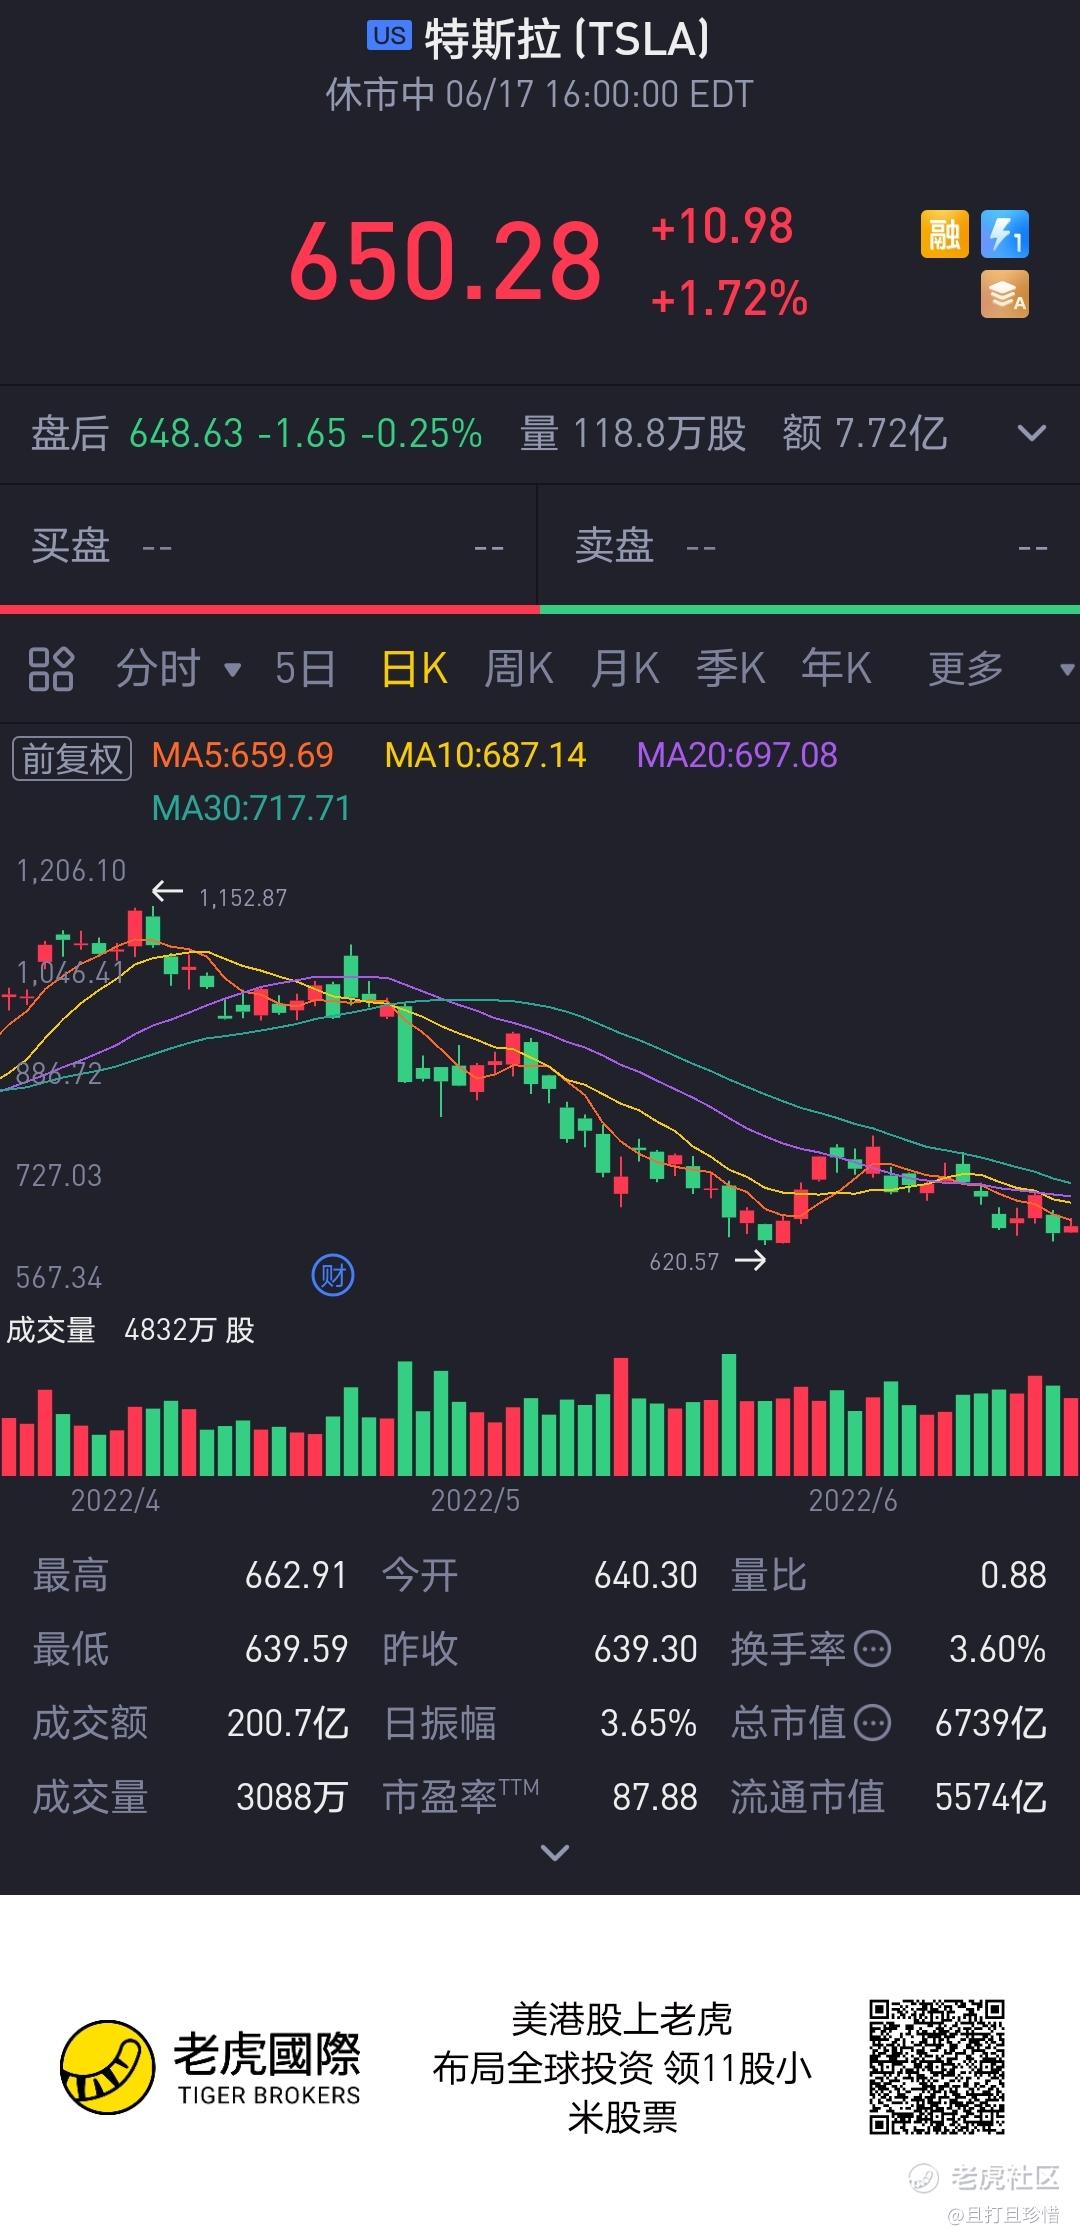This screenshot has height=2240, width=1080.
Task: Tap the 额 7.72亿 after-hours turnover
Action: click(x=865, y=434)
